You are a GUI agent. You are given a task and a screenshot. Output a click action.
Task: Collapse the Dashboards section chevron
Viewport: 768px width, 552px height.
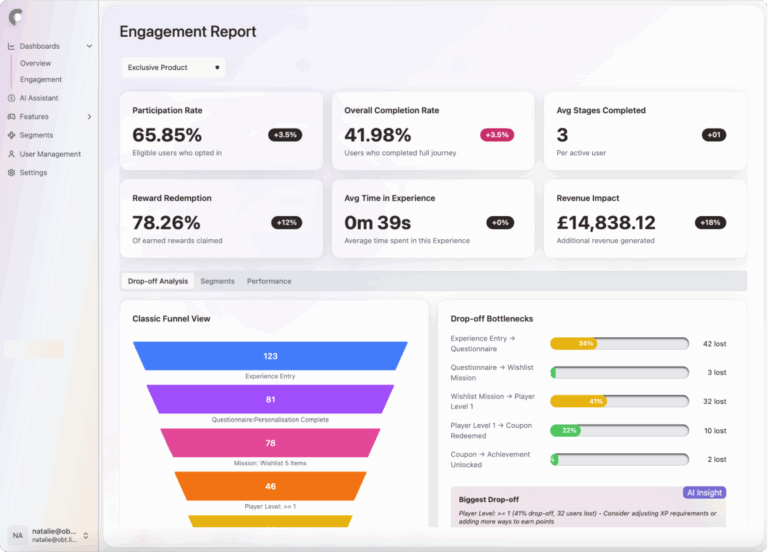89,46
